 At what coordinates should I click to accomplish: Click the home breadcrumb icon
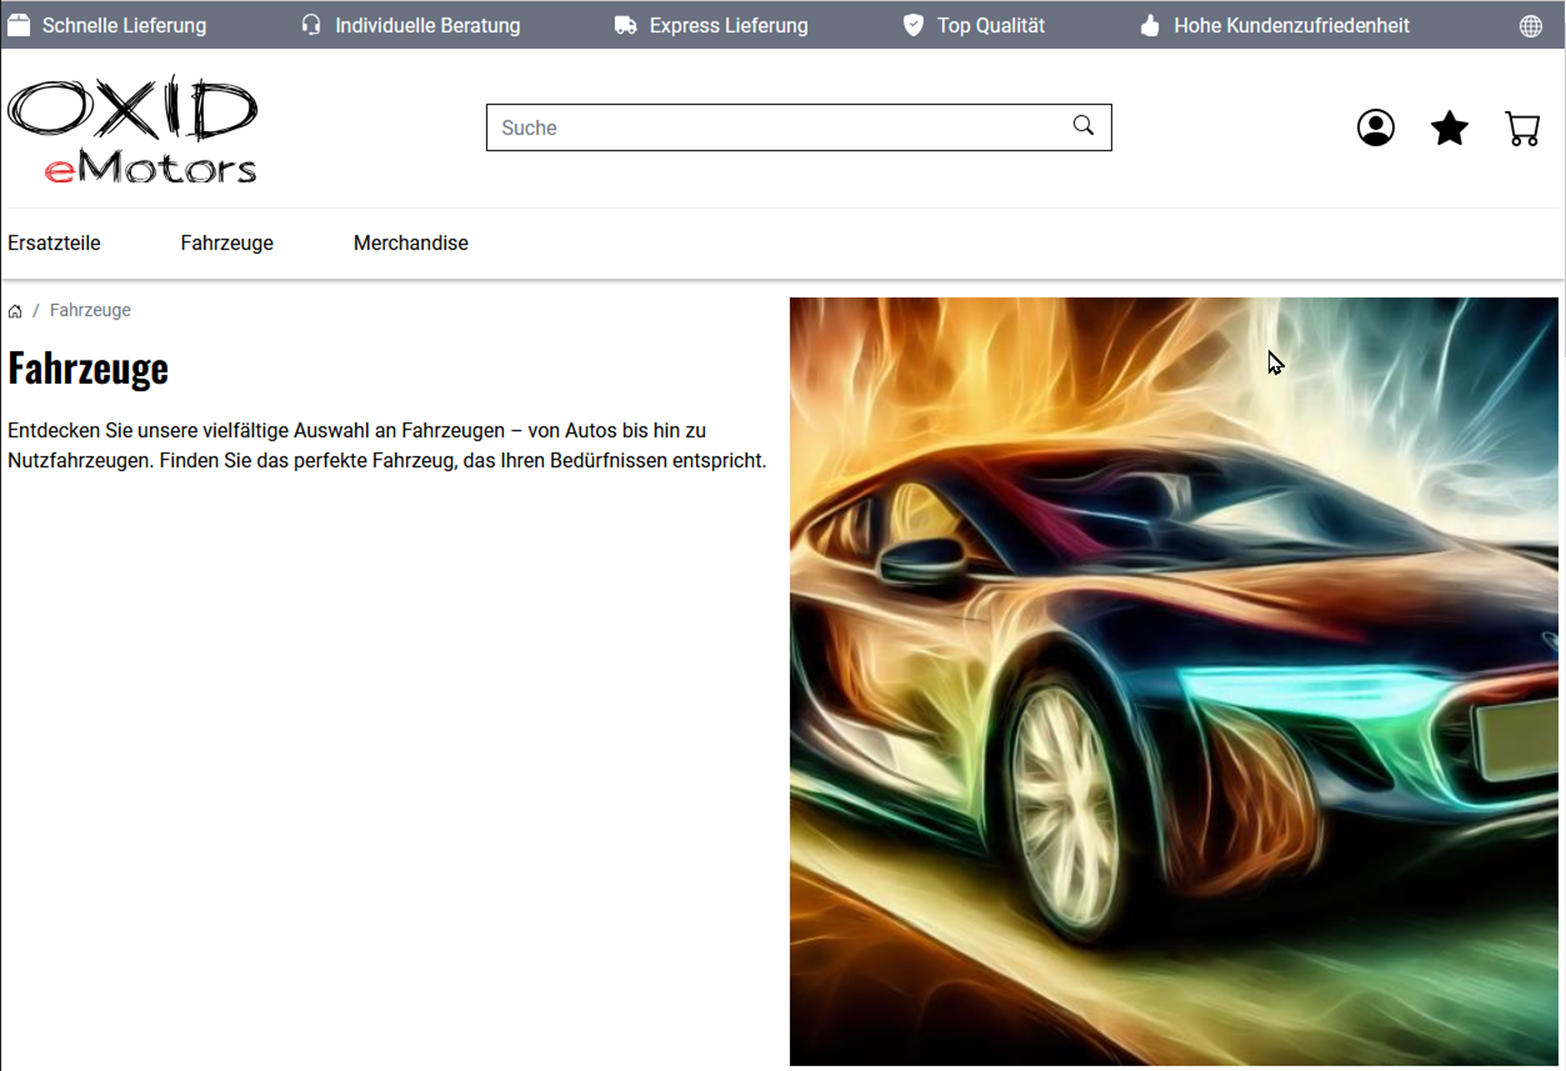(15, 311)
